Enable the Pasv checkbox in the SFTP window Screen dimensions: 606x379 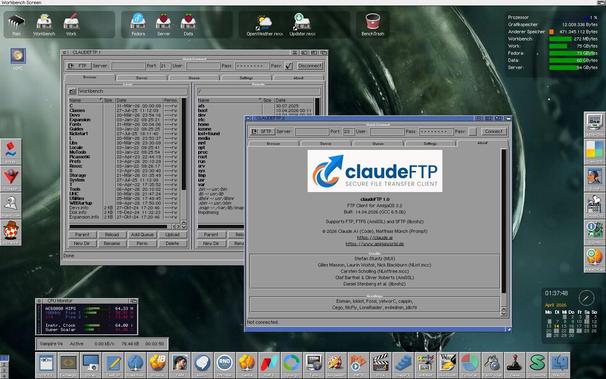pos(473,132)
